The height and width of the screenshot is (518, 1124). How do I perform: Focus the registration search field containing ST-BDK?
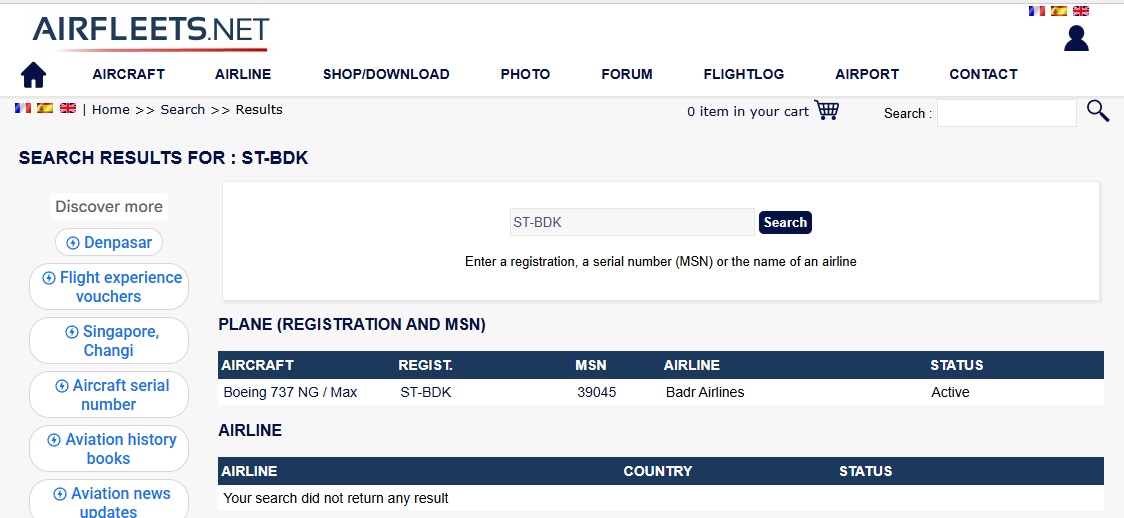click(x=631, y=222)
